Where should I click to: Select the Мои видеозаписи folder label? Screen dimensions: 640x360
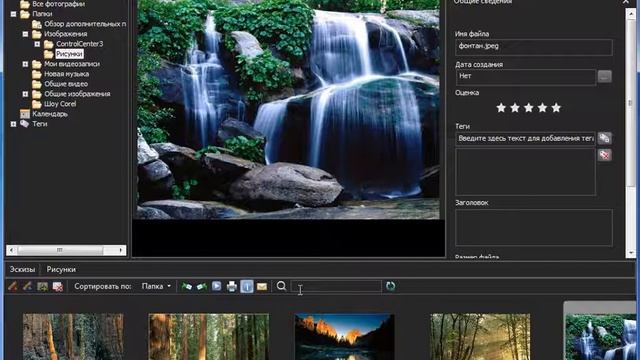[x=72, y=64]
